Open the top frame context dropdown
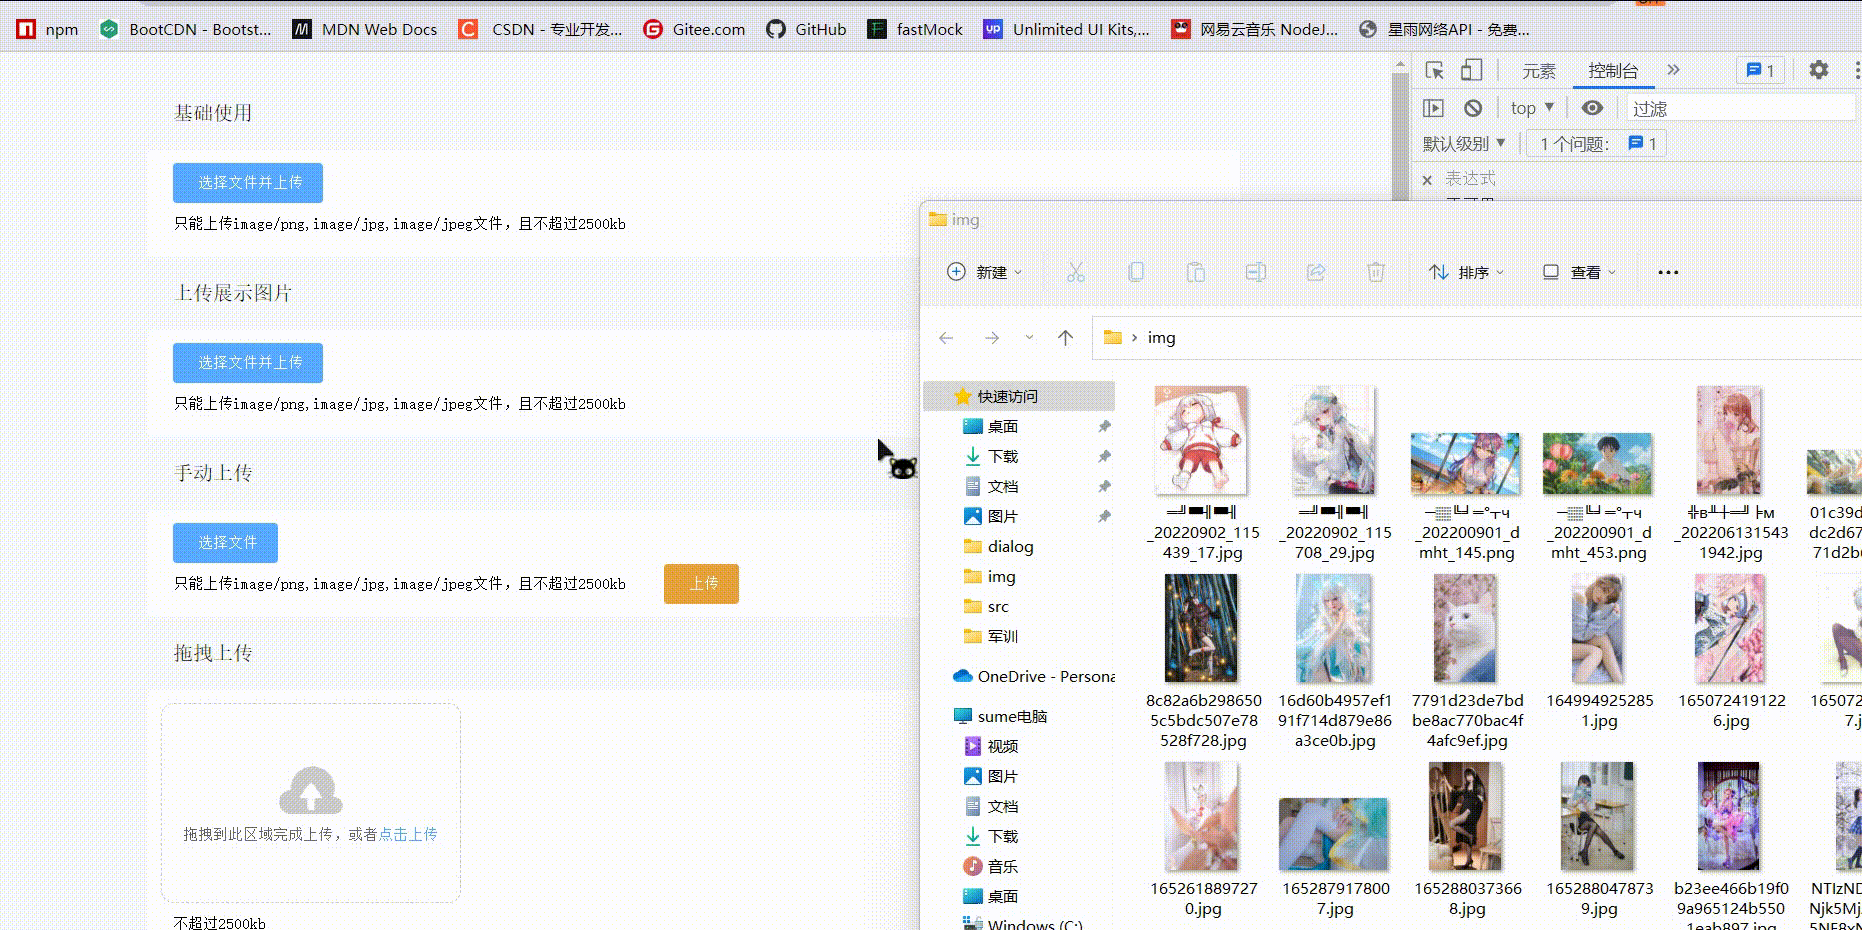The image size is (1862, 930). click(1530, 107)
